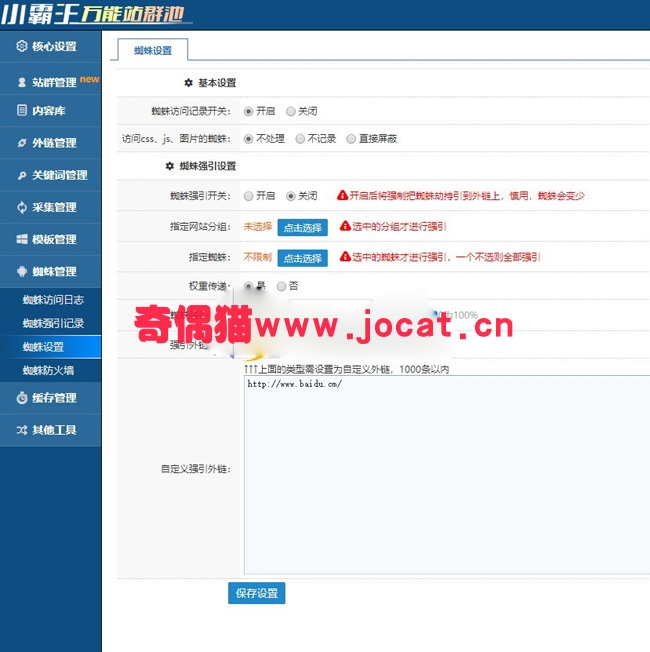
Task: Click the 权重传递 label
Action: click(209, 286)
